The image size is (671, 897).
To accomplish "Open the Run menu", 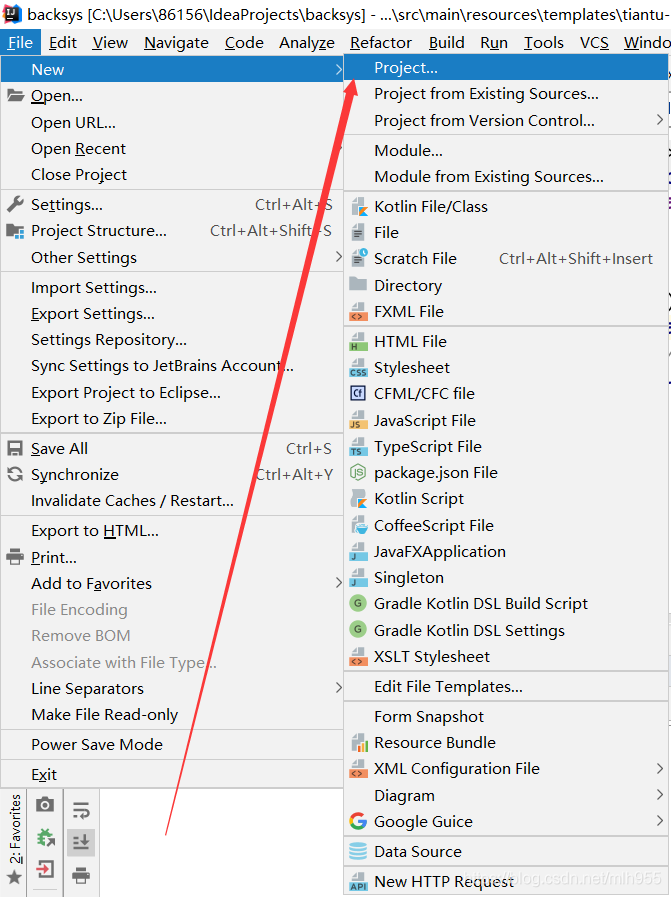I will (494, 43).
